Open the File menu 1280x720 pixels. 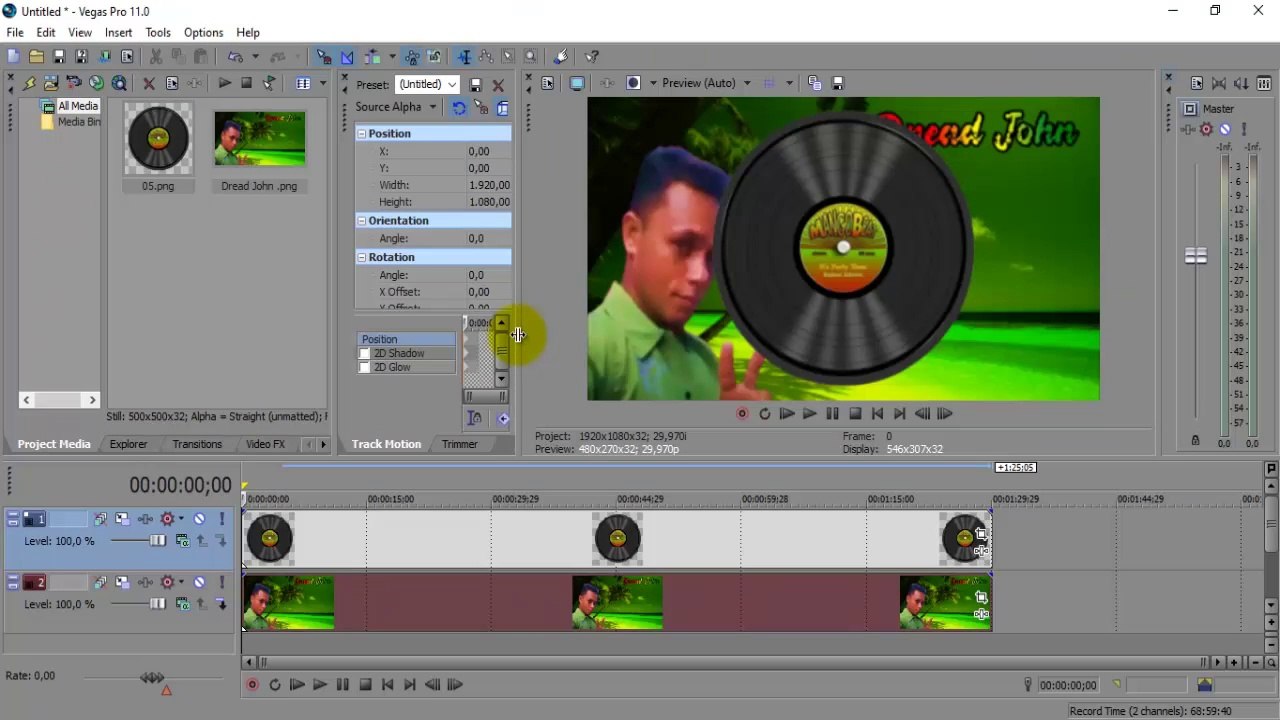(x=15, y=33)
